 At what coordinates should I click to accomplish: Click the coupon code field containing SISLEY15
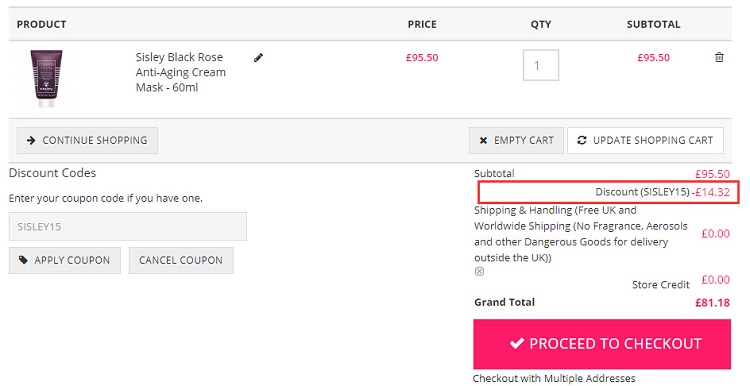pyautogui.click(x=128, y=226)
